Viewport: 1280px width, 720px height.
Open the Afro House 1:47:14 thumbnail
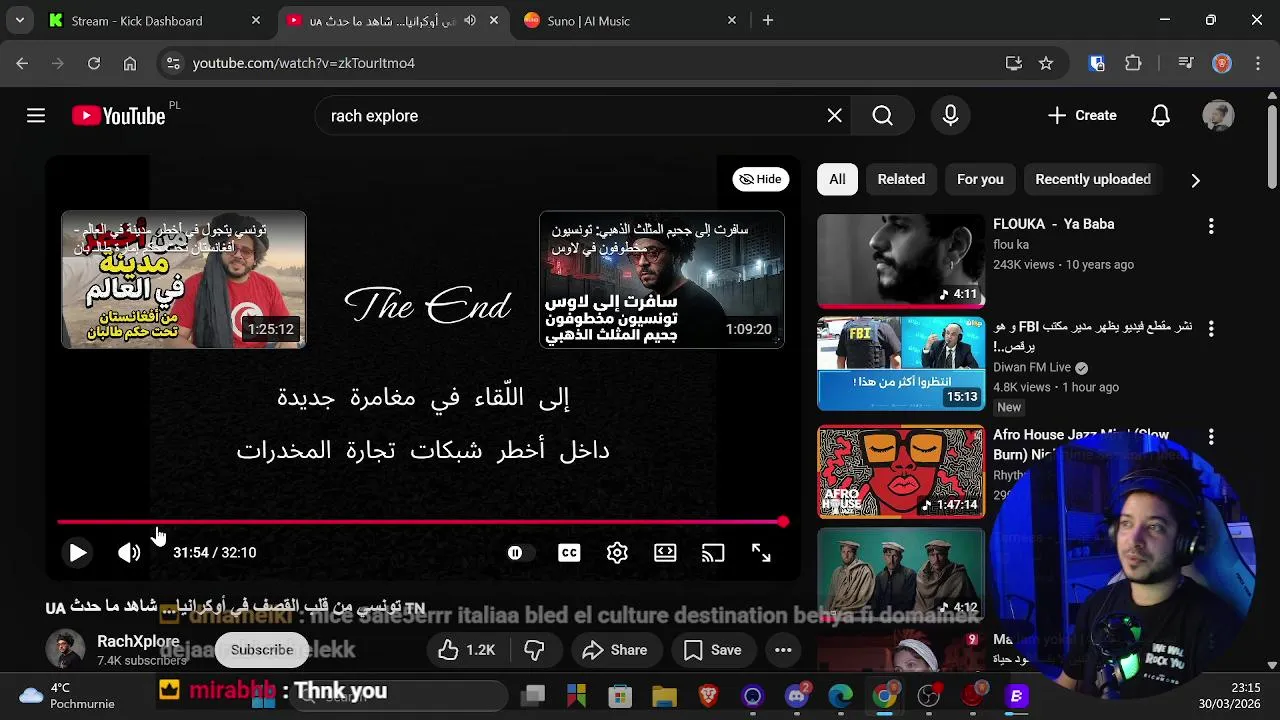pyautogui.click(x=901, y=472)
